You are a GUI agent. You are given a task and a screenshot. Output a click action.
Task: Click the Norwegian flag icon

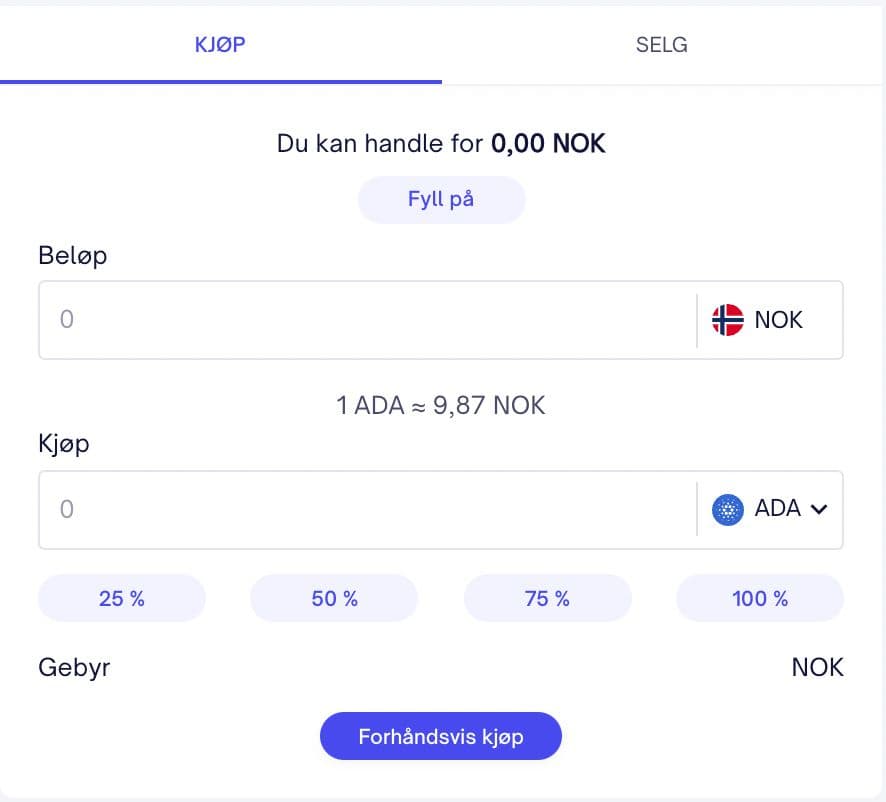(x=727, y=320)
